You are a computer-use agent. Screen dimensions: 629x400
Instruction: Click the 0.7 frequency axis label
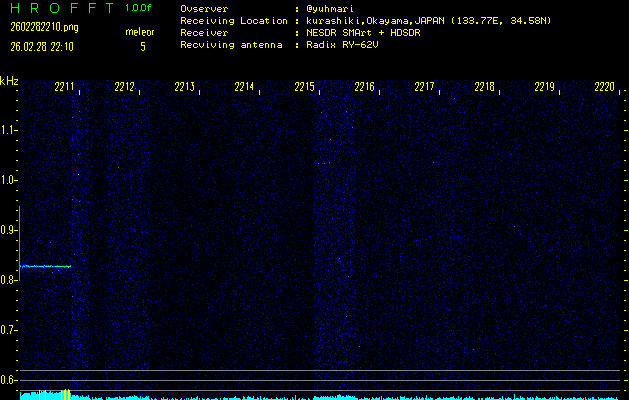7,330
